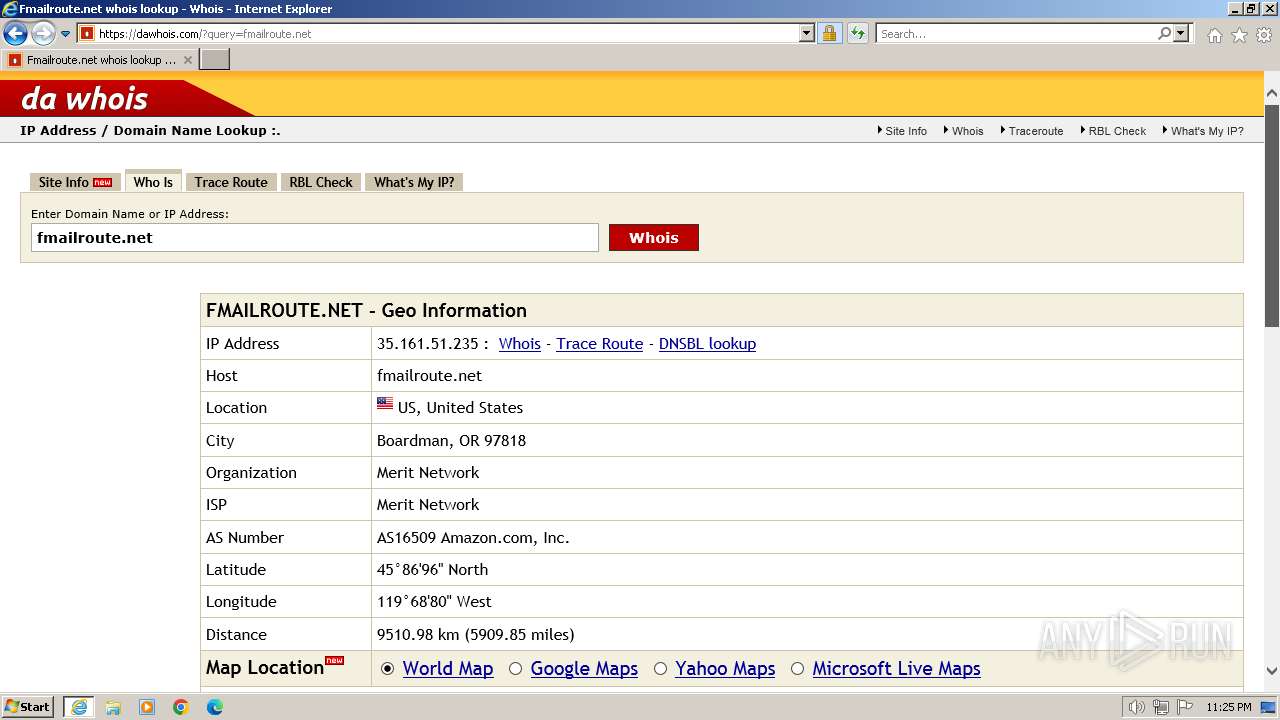Open the media player taskbar icon
The height and width of the screenshot is (720, 1280).
[147, 707]
